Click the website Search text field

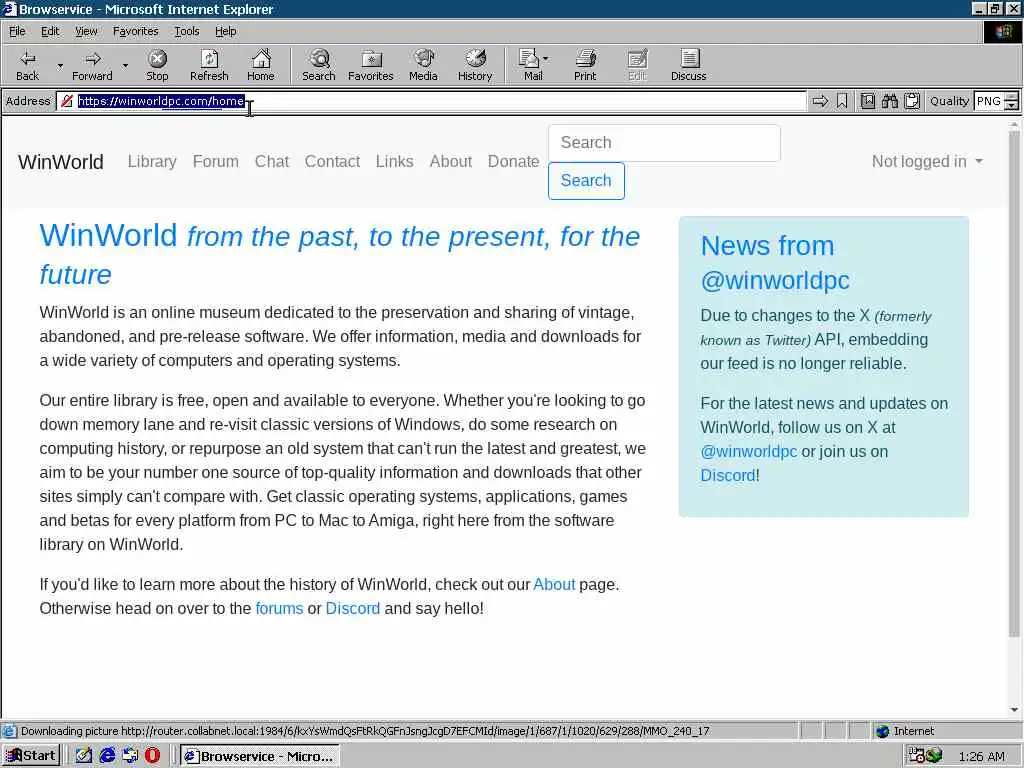(x=664, y=143)
